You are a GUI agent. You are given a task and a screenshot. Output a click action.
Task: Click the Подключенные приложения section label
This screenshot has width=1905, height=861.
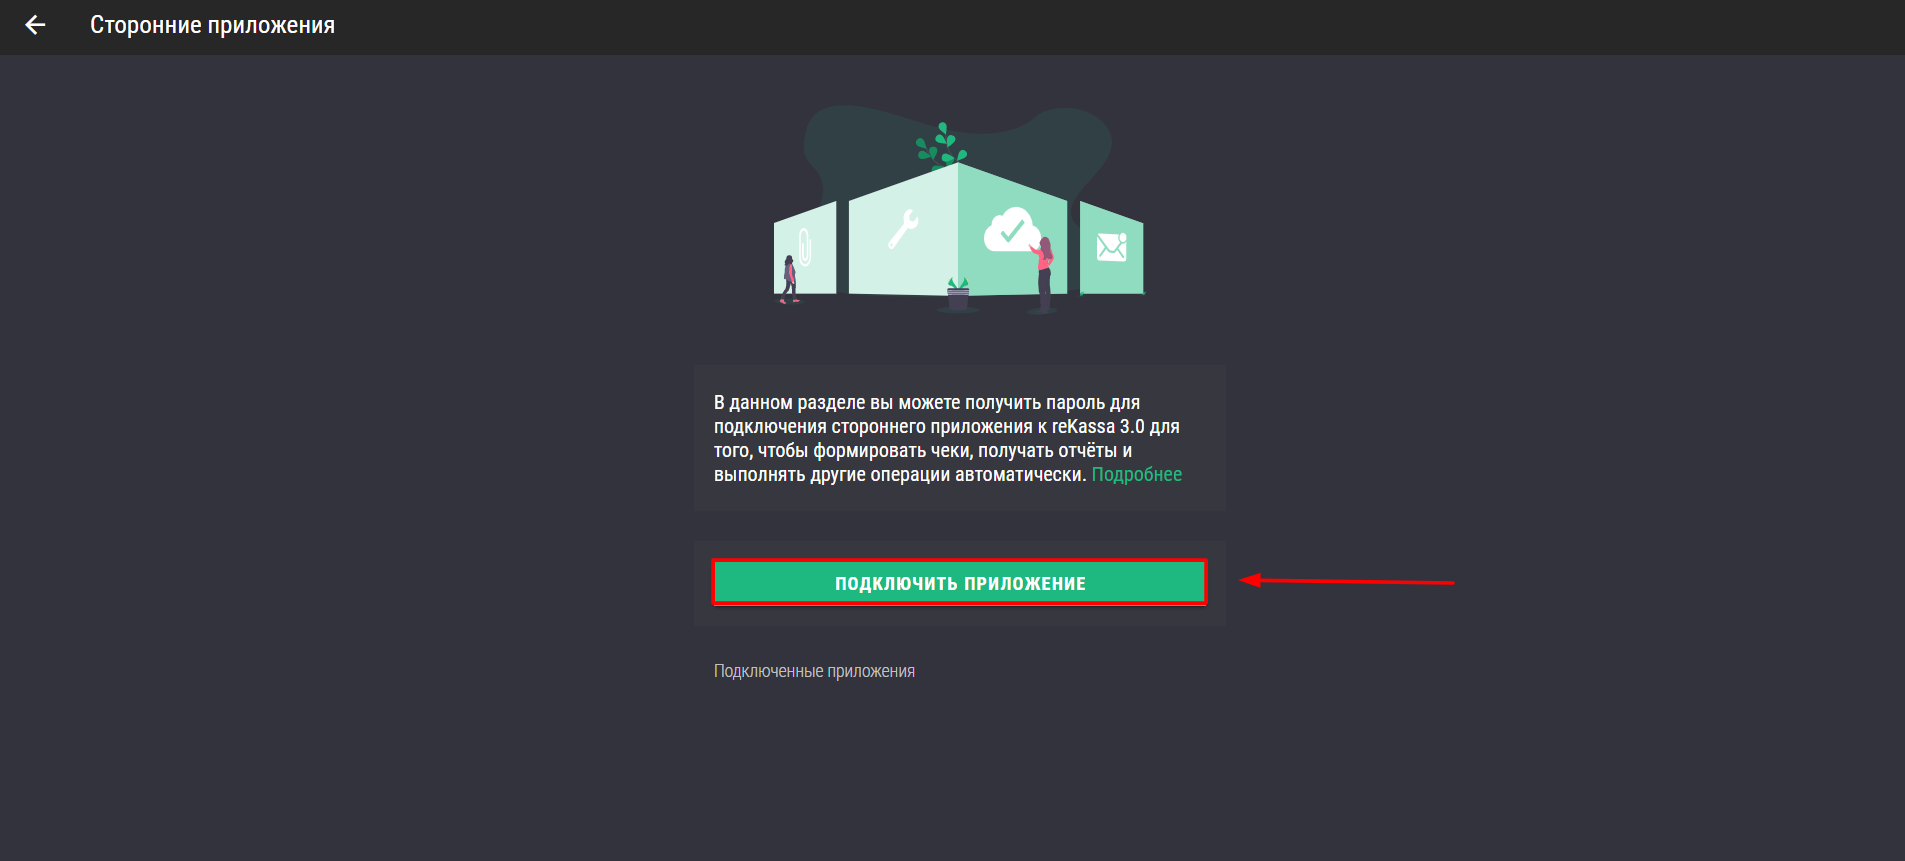click(x=814, y=671)
